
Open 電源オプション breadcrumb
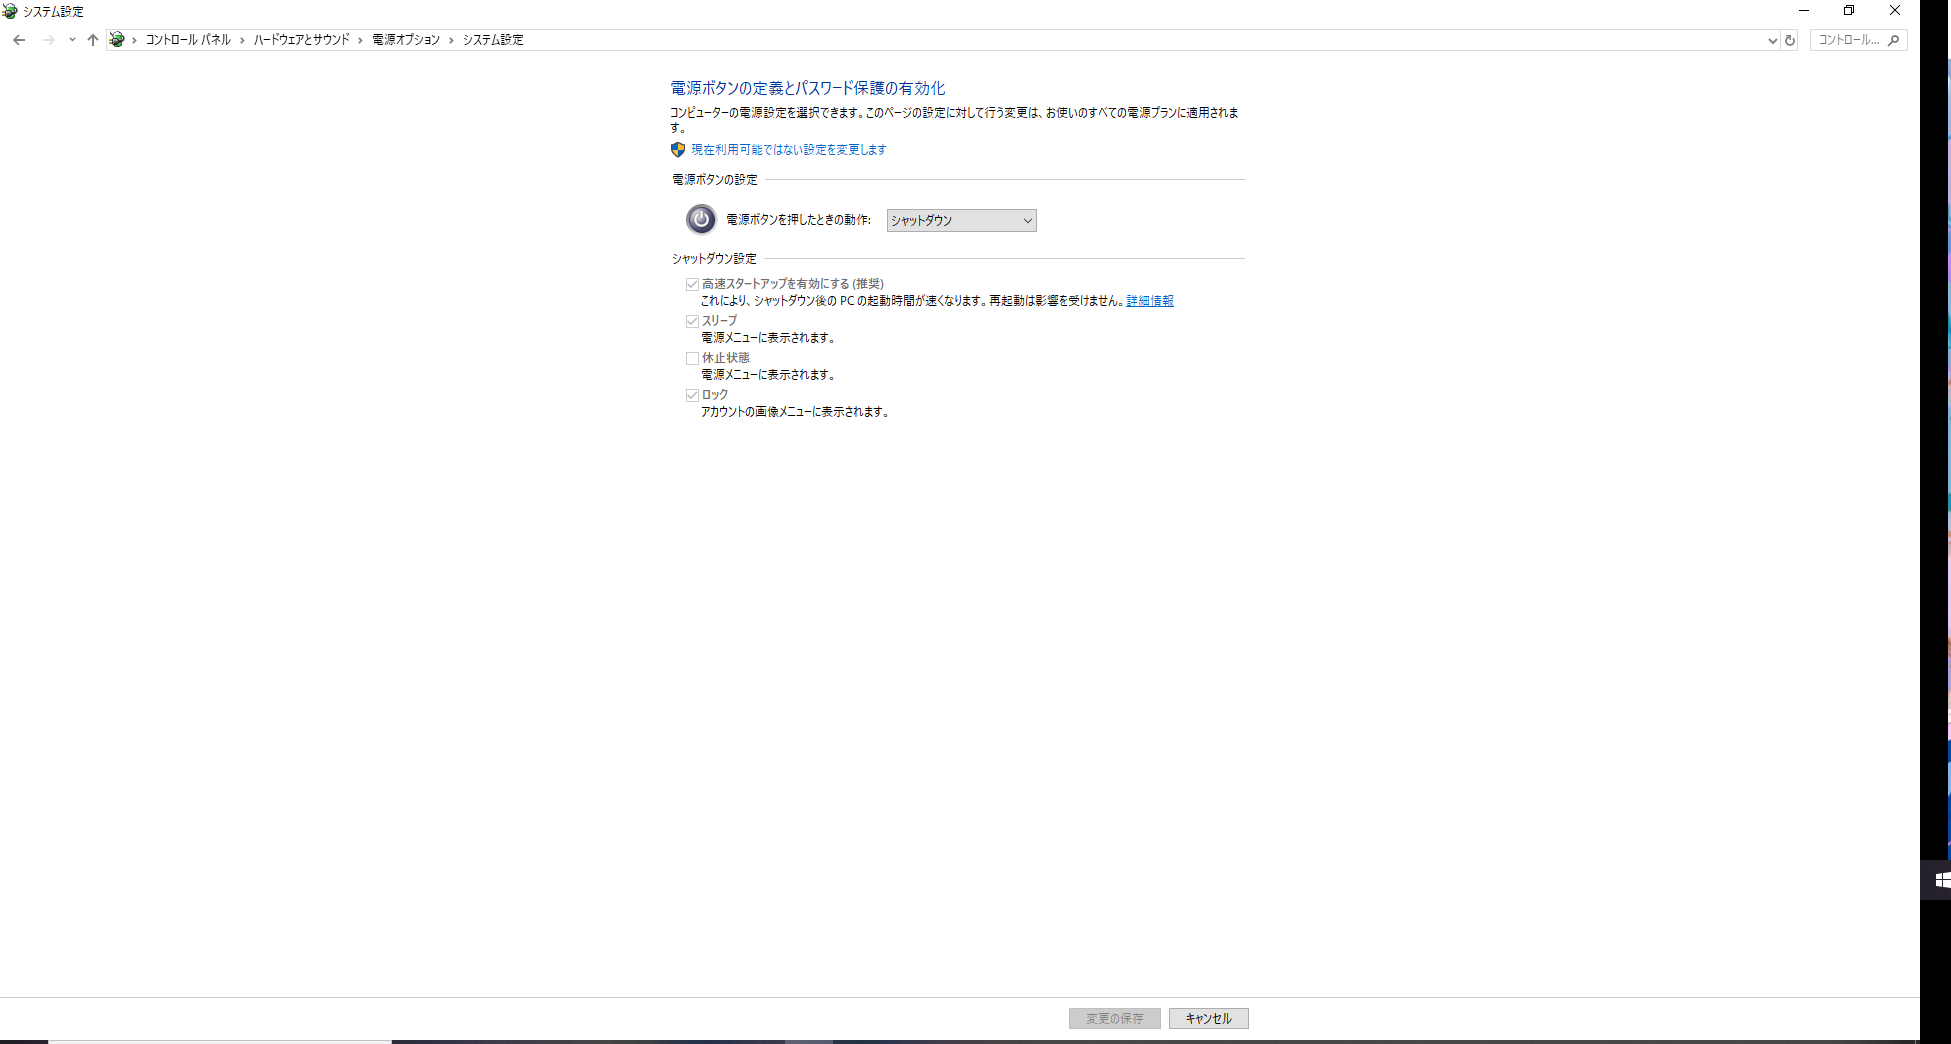click(x=406, y=40)
